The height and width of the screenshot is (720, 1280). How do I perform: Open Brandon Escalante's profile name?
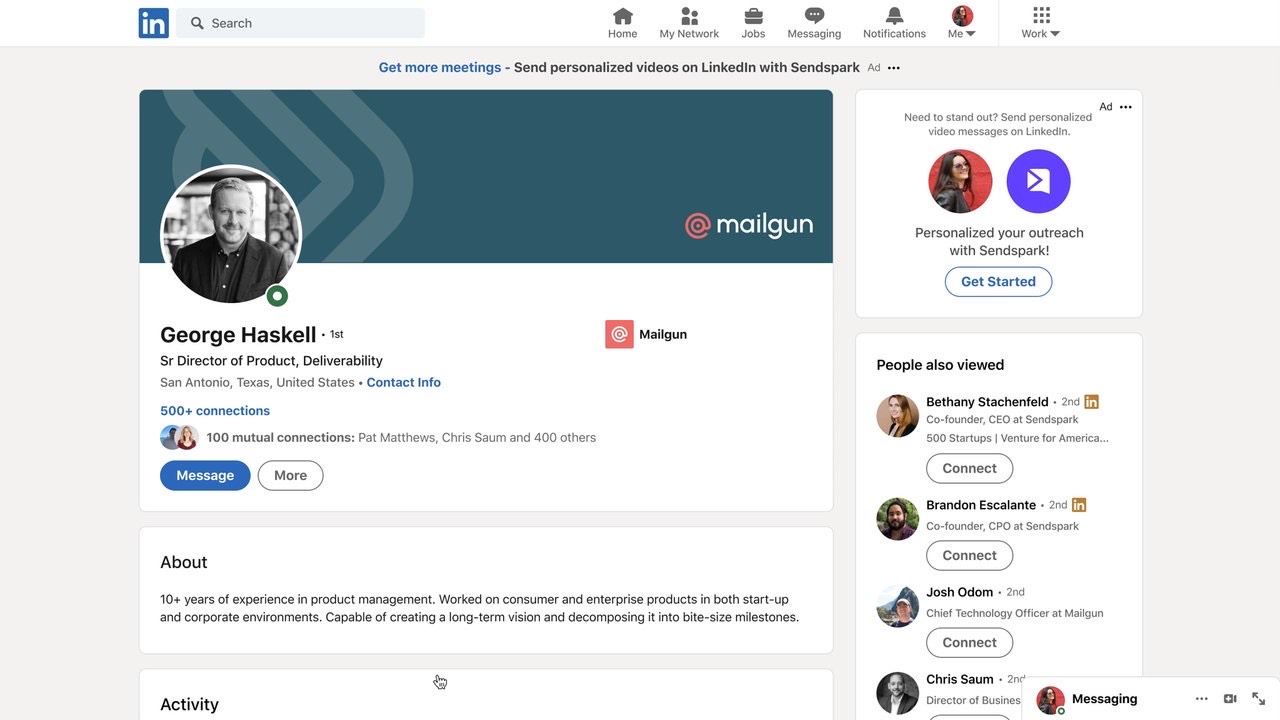[x=981, y=505]
